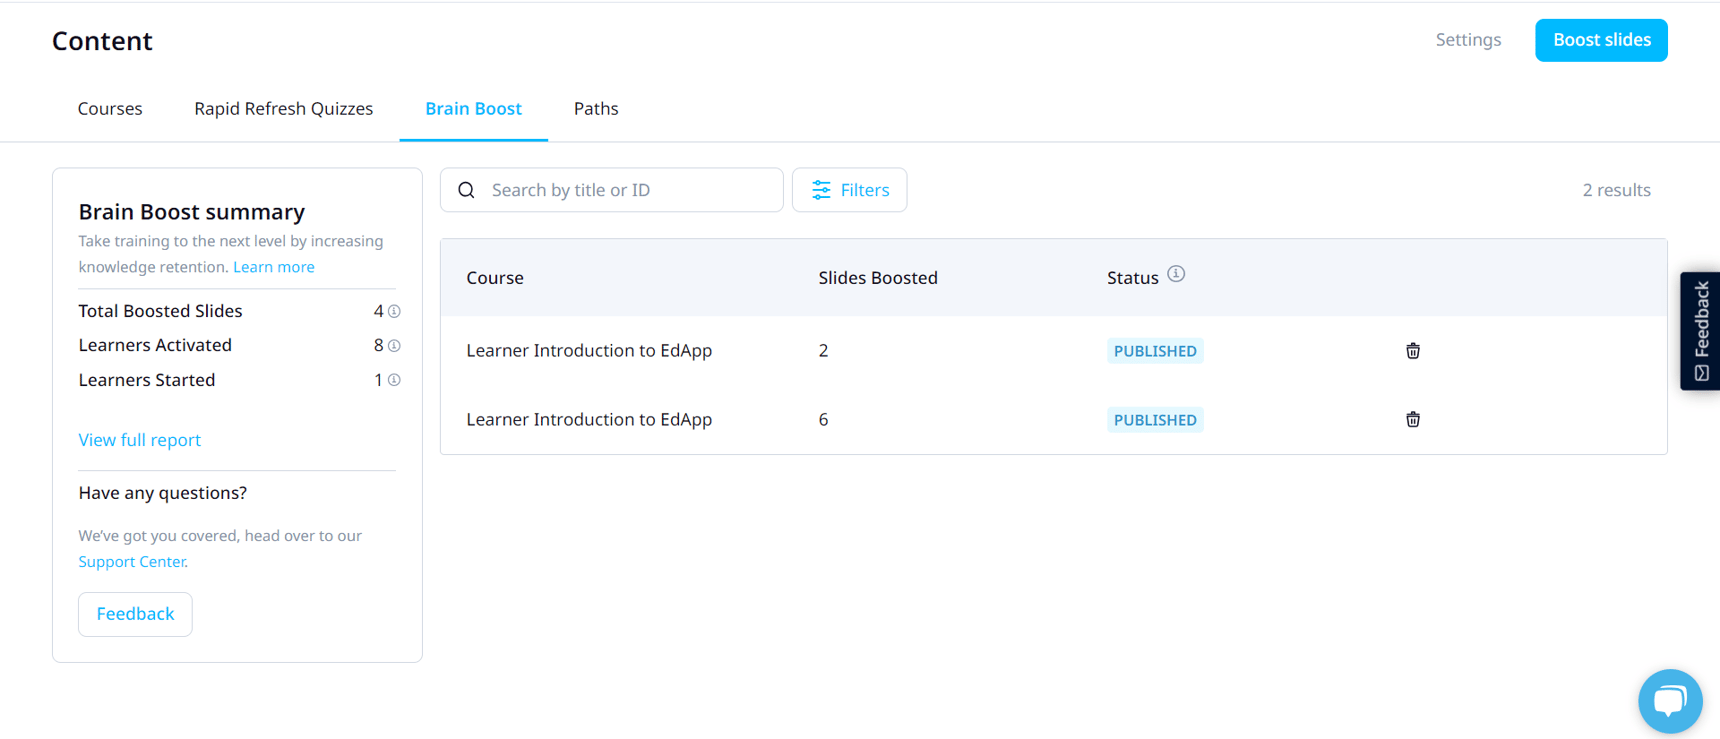Delete the boosted course with 6 slides

[x=1412, y=420]
